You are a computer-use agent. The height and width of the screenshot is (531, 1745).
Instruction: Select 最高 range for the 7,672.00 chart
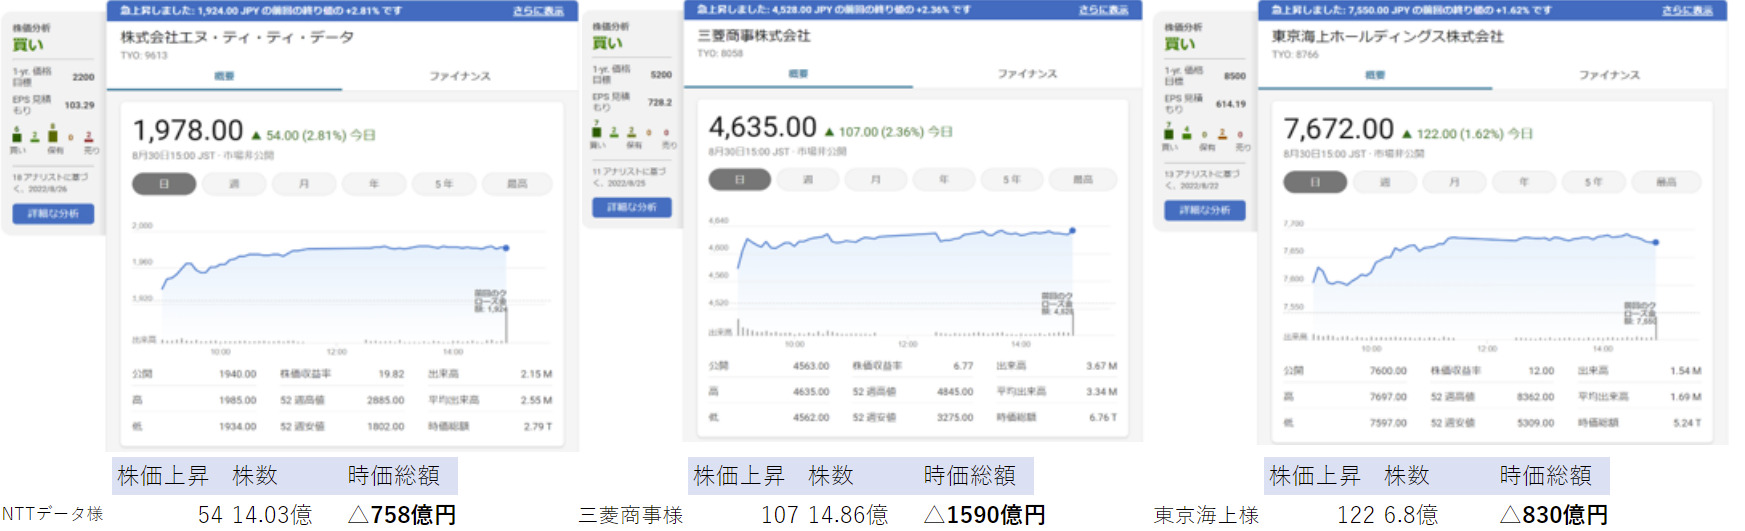(x=1666, y=182)
